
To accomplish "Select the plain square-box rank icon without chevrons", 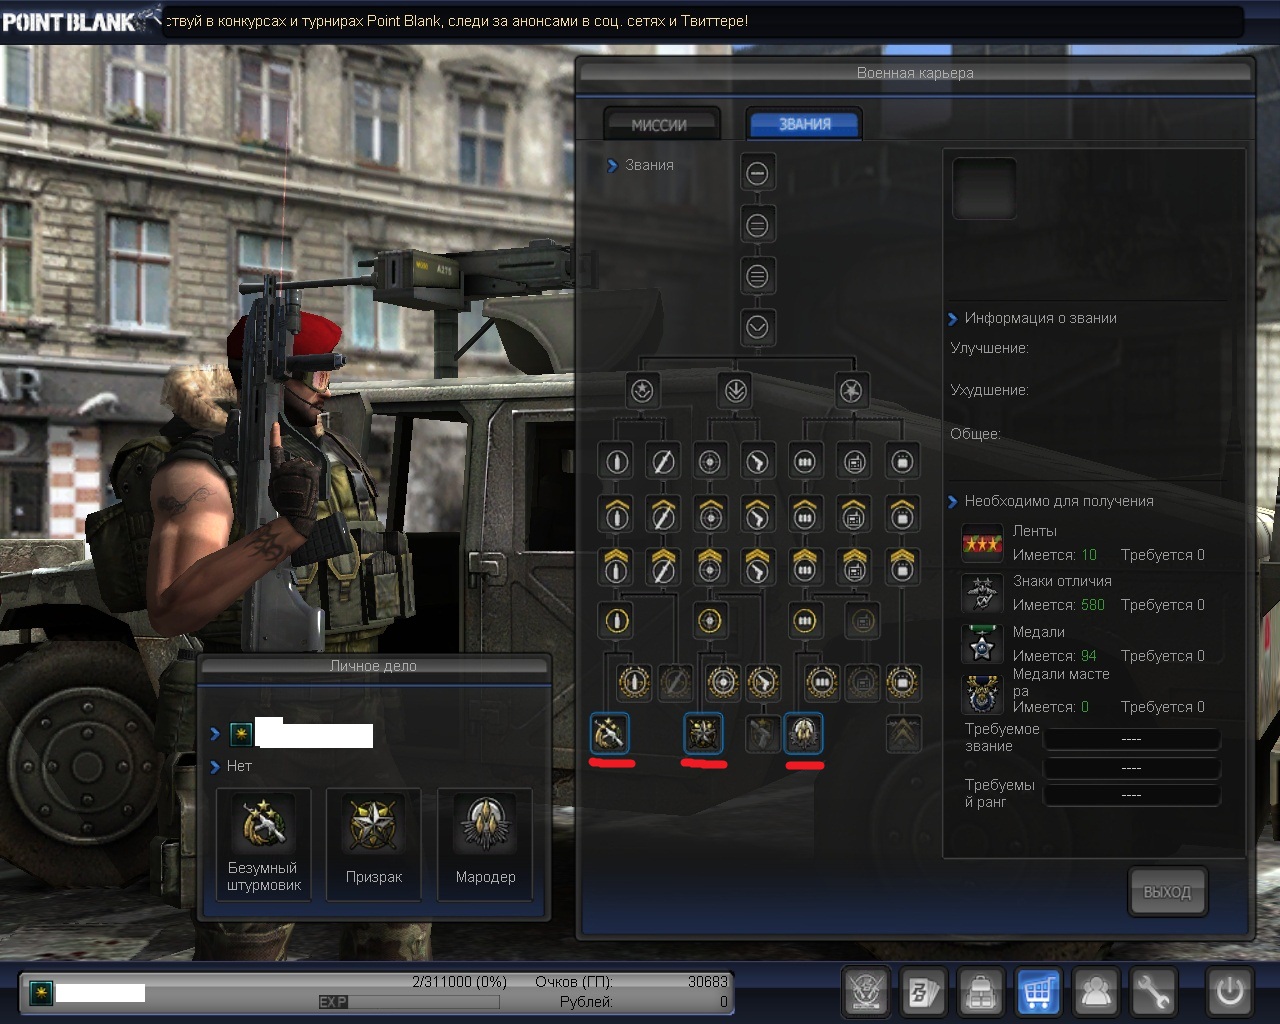I will [x=902, y=462].
